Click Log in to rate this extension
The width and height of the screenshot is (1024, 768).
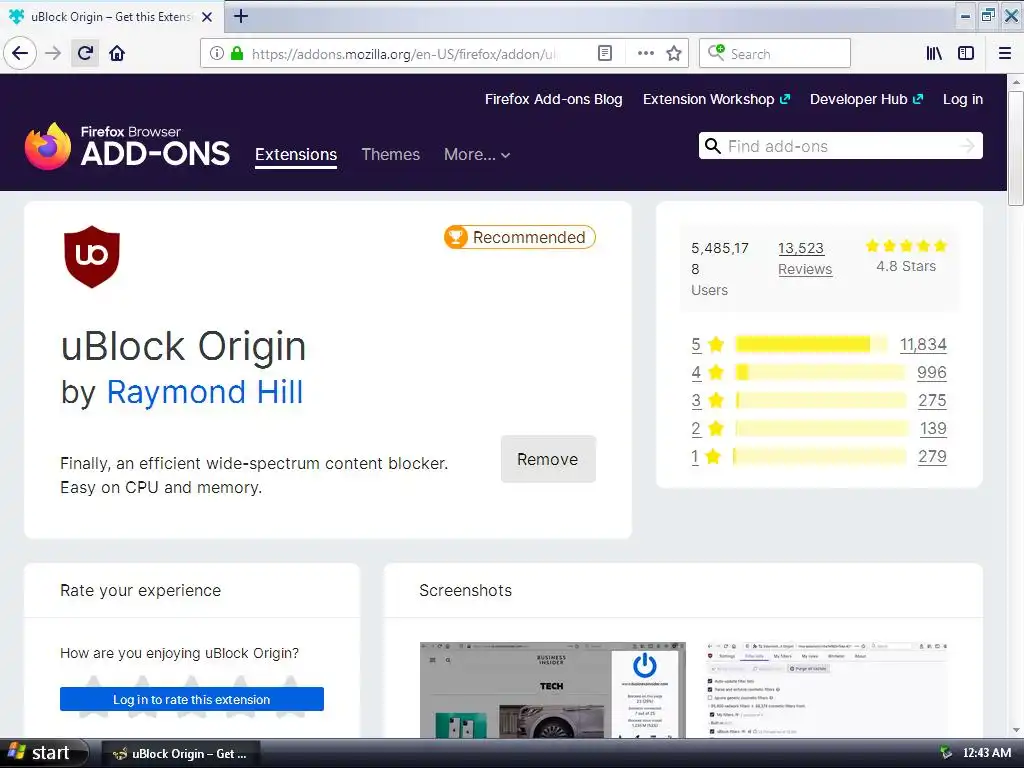click(191, 699)
